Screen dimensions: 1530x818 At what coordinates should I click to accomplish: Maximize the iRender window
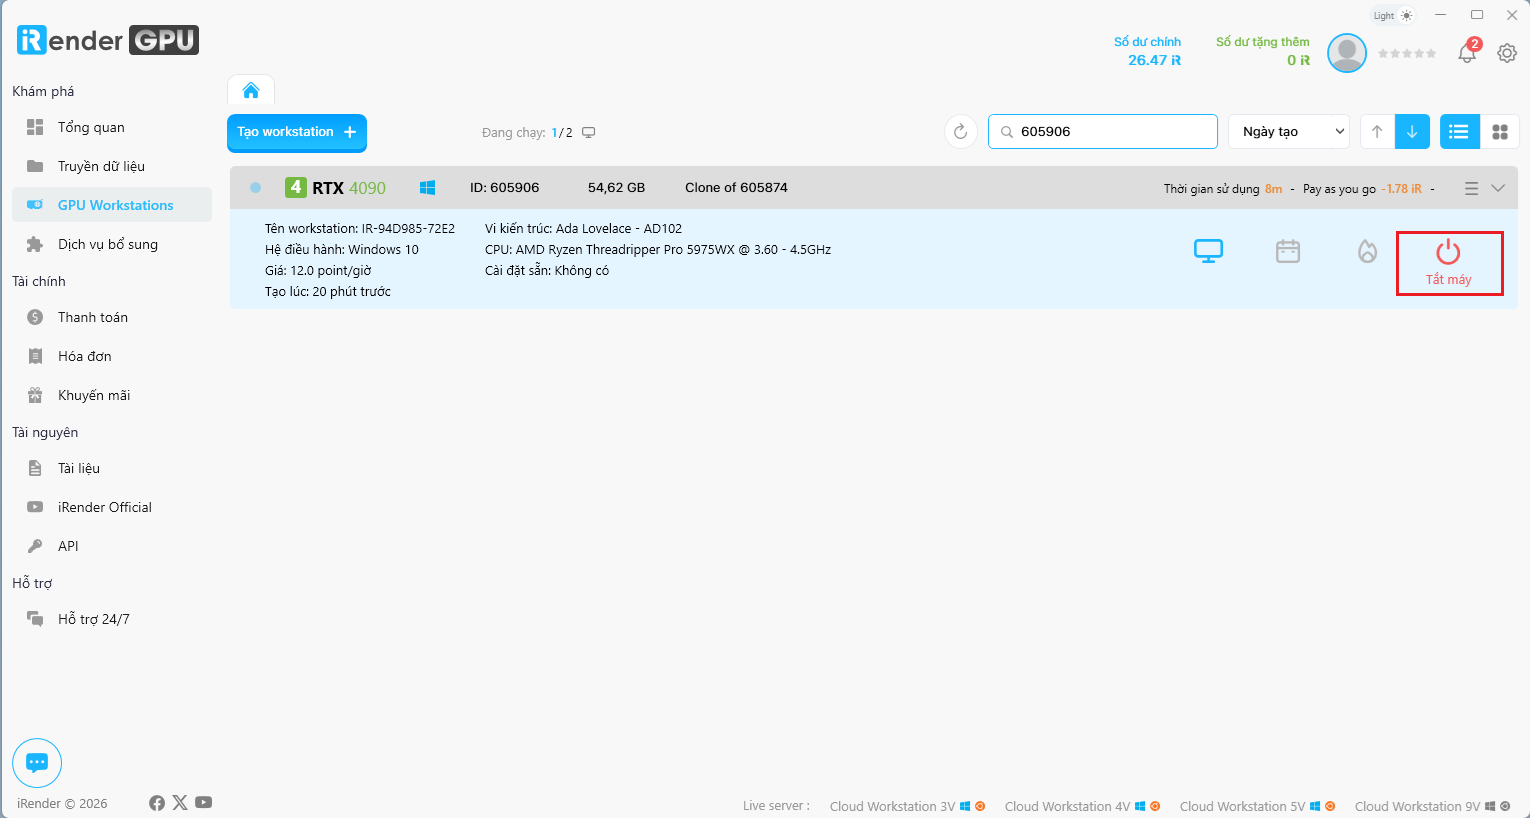click(1477, 15)
